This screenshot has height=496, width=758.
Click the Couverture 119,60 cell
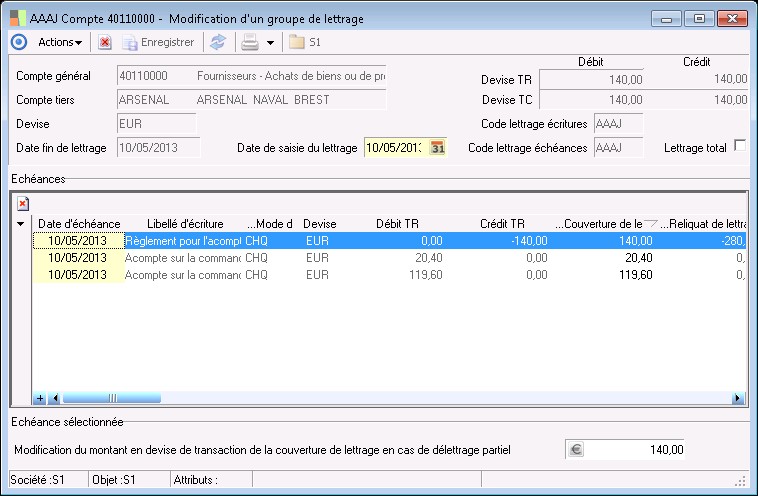[605, 275]
